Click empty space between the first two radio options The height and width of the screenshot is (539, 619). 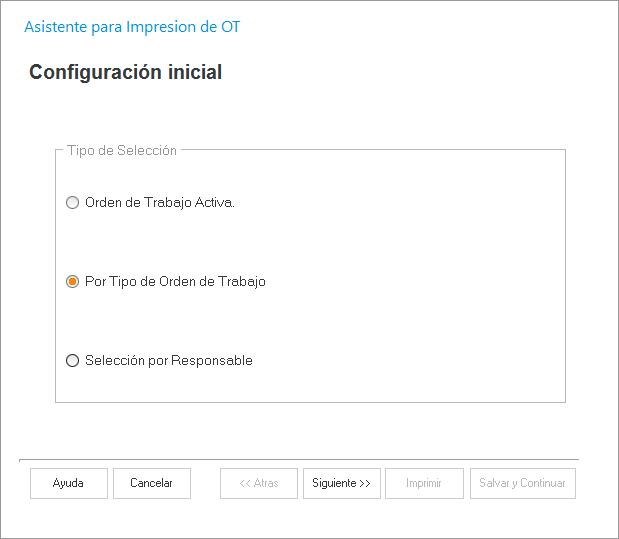tap(300, 242)
